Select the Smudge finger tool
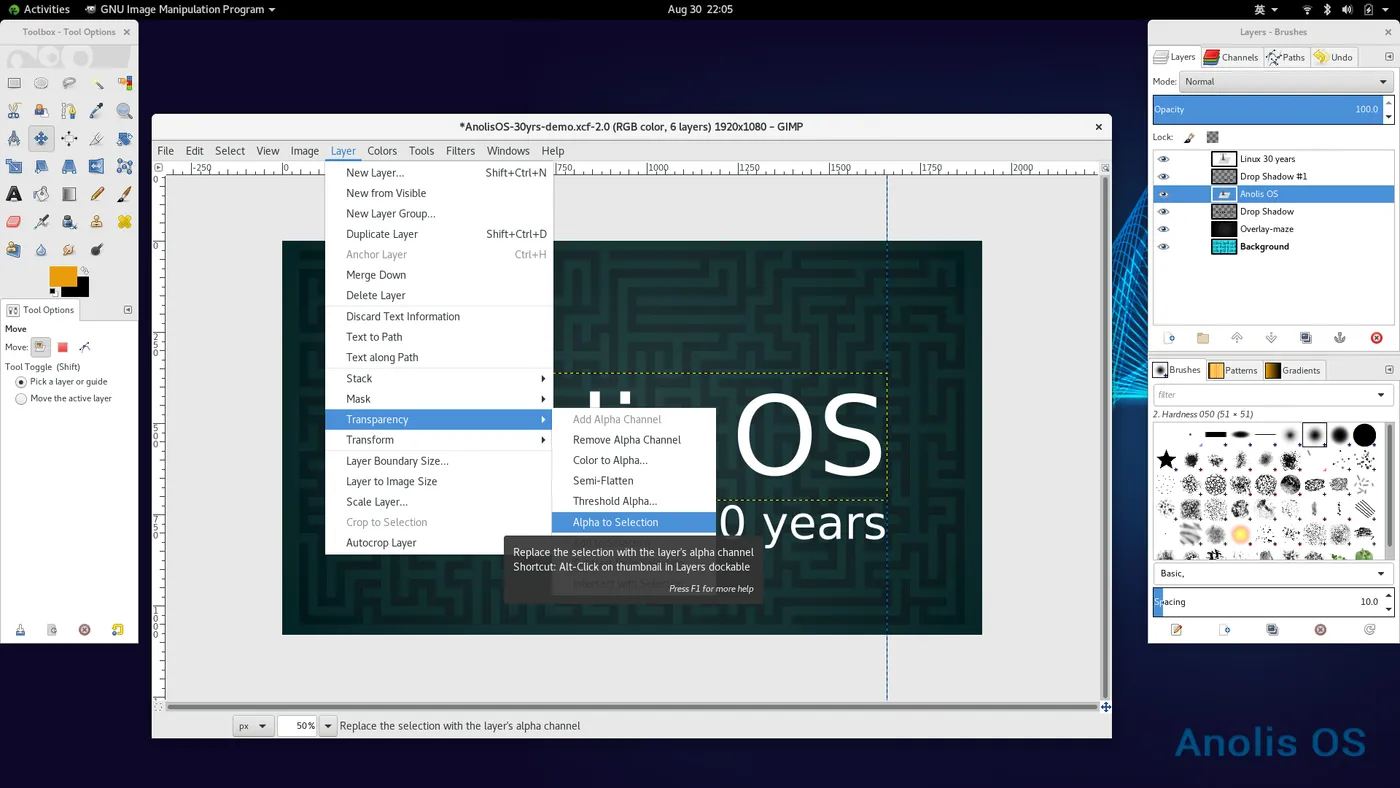The height and width of the screenshot is (788, 1400). 69,250
